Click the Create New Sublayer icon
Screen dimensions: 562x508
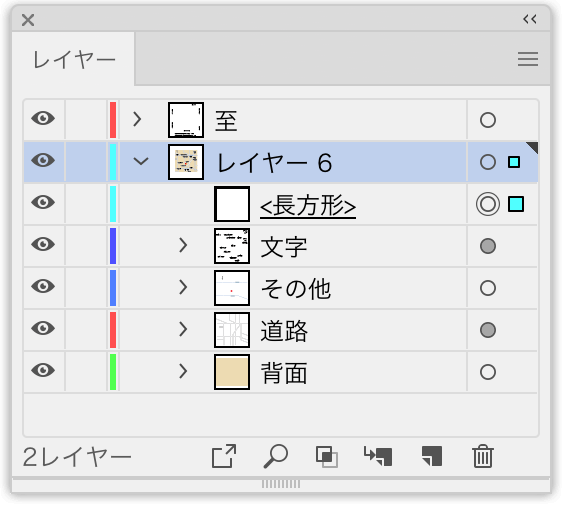coord(378,456)
